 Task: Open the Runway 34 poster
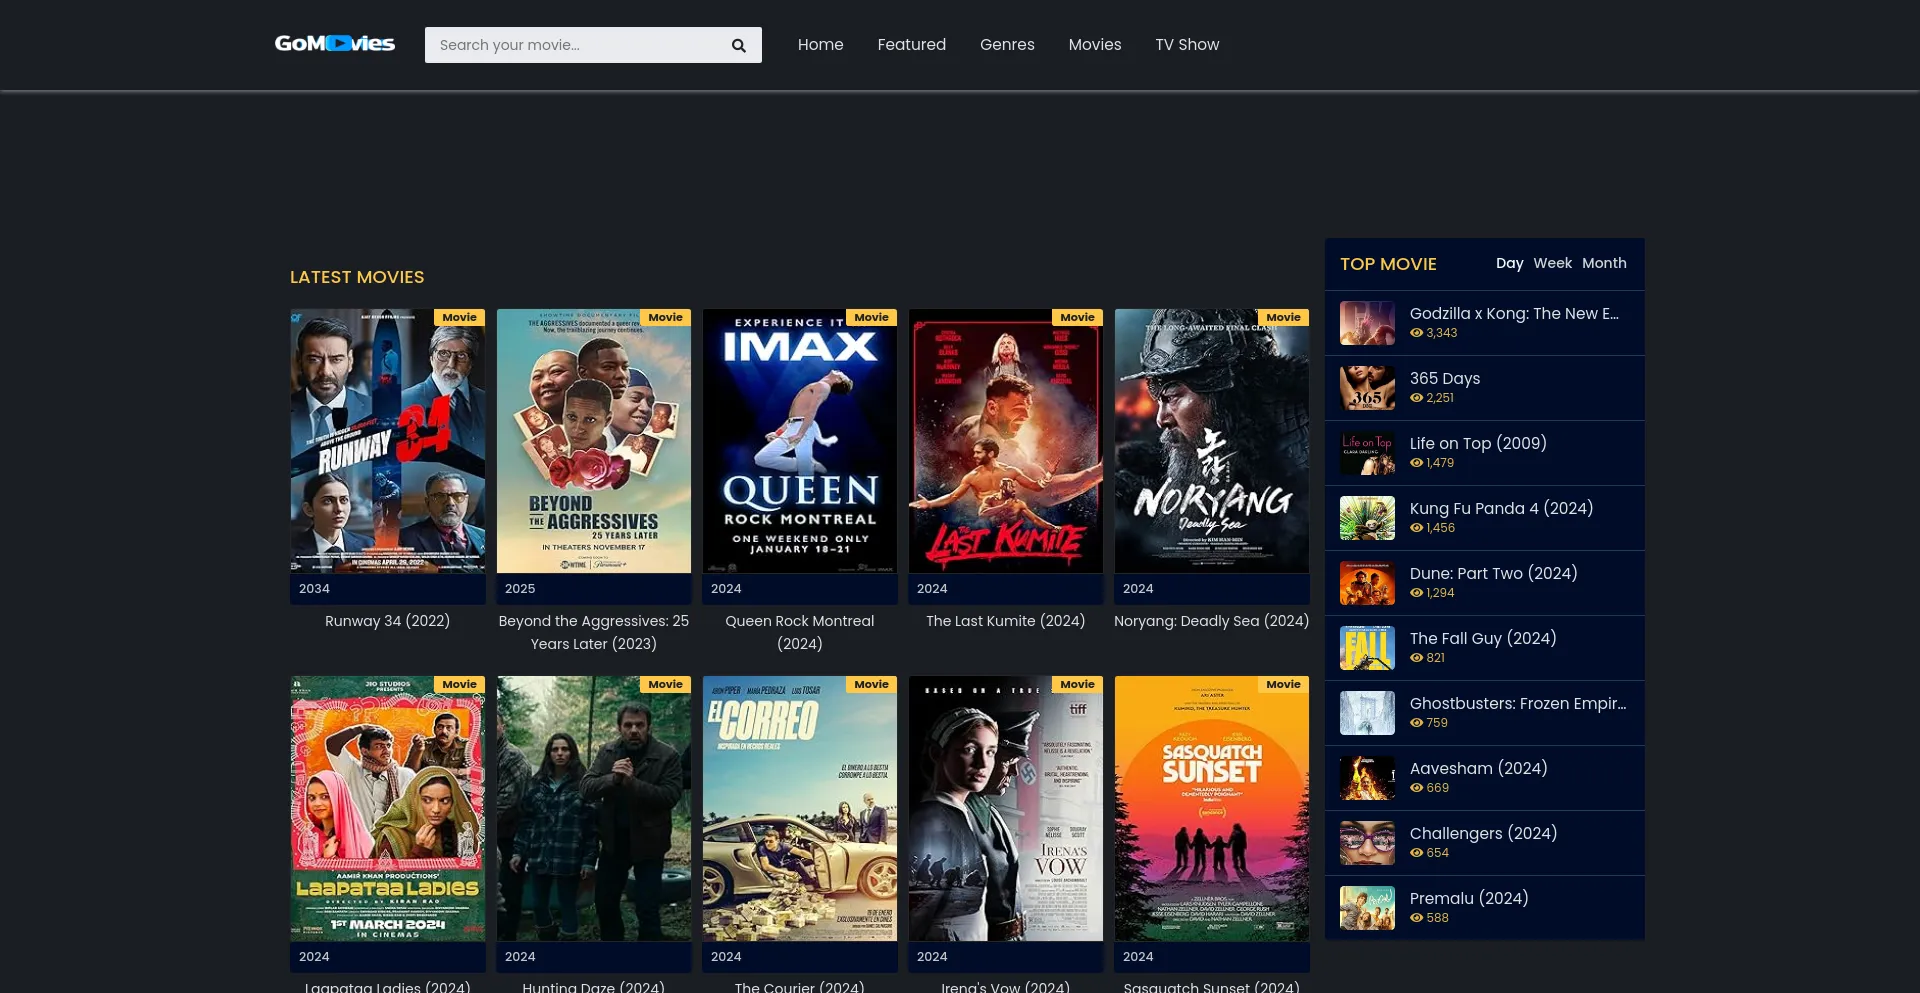tap(388, 441)
